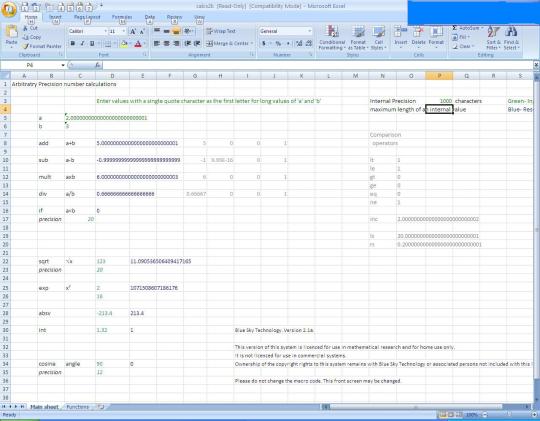Set Bottom Align vertical alignment

[176, 31]
